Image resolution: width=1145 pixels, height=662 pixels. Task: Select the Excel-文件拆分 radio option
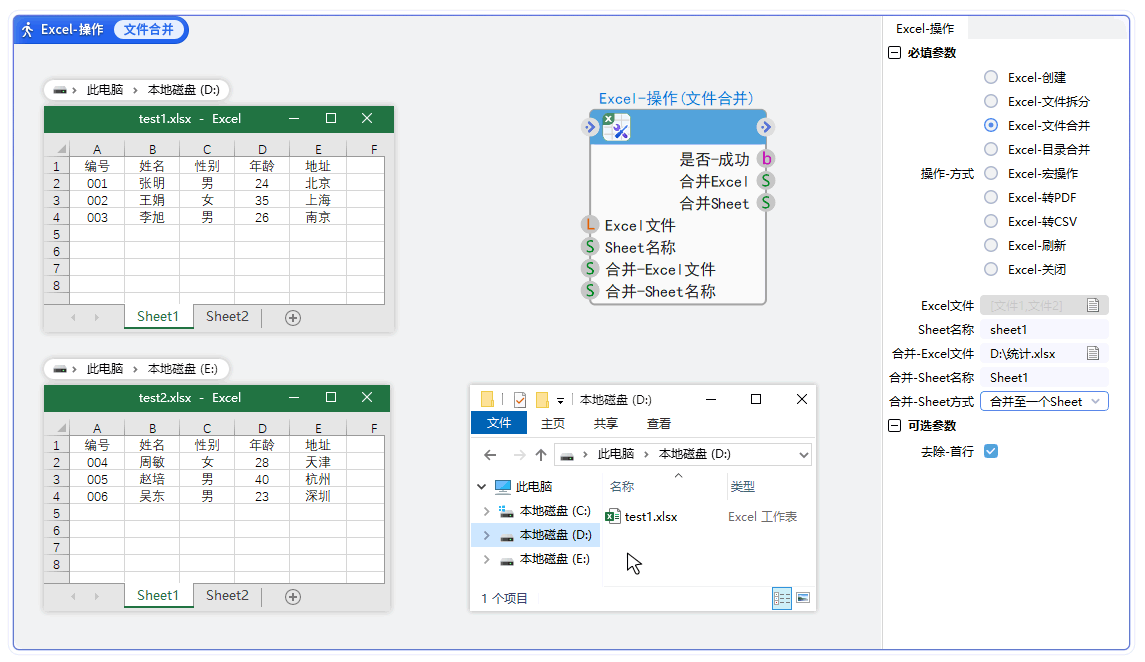[990, 101]
